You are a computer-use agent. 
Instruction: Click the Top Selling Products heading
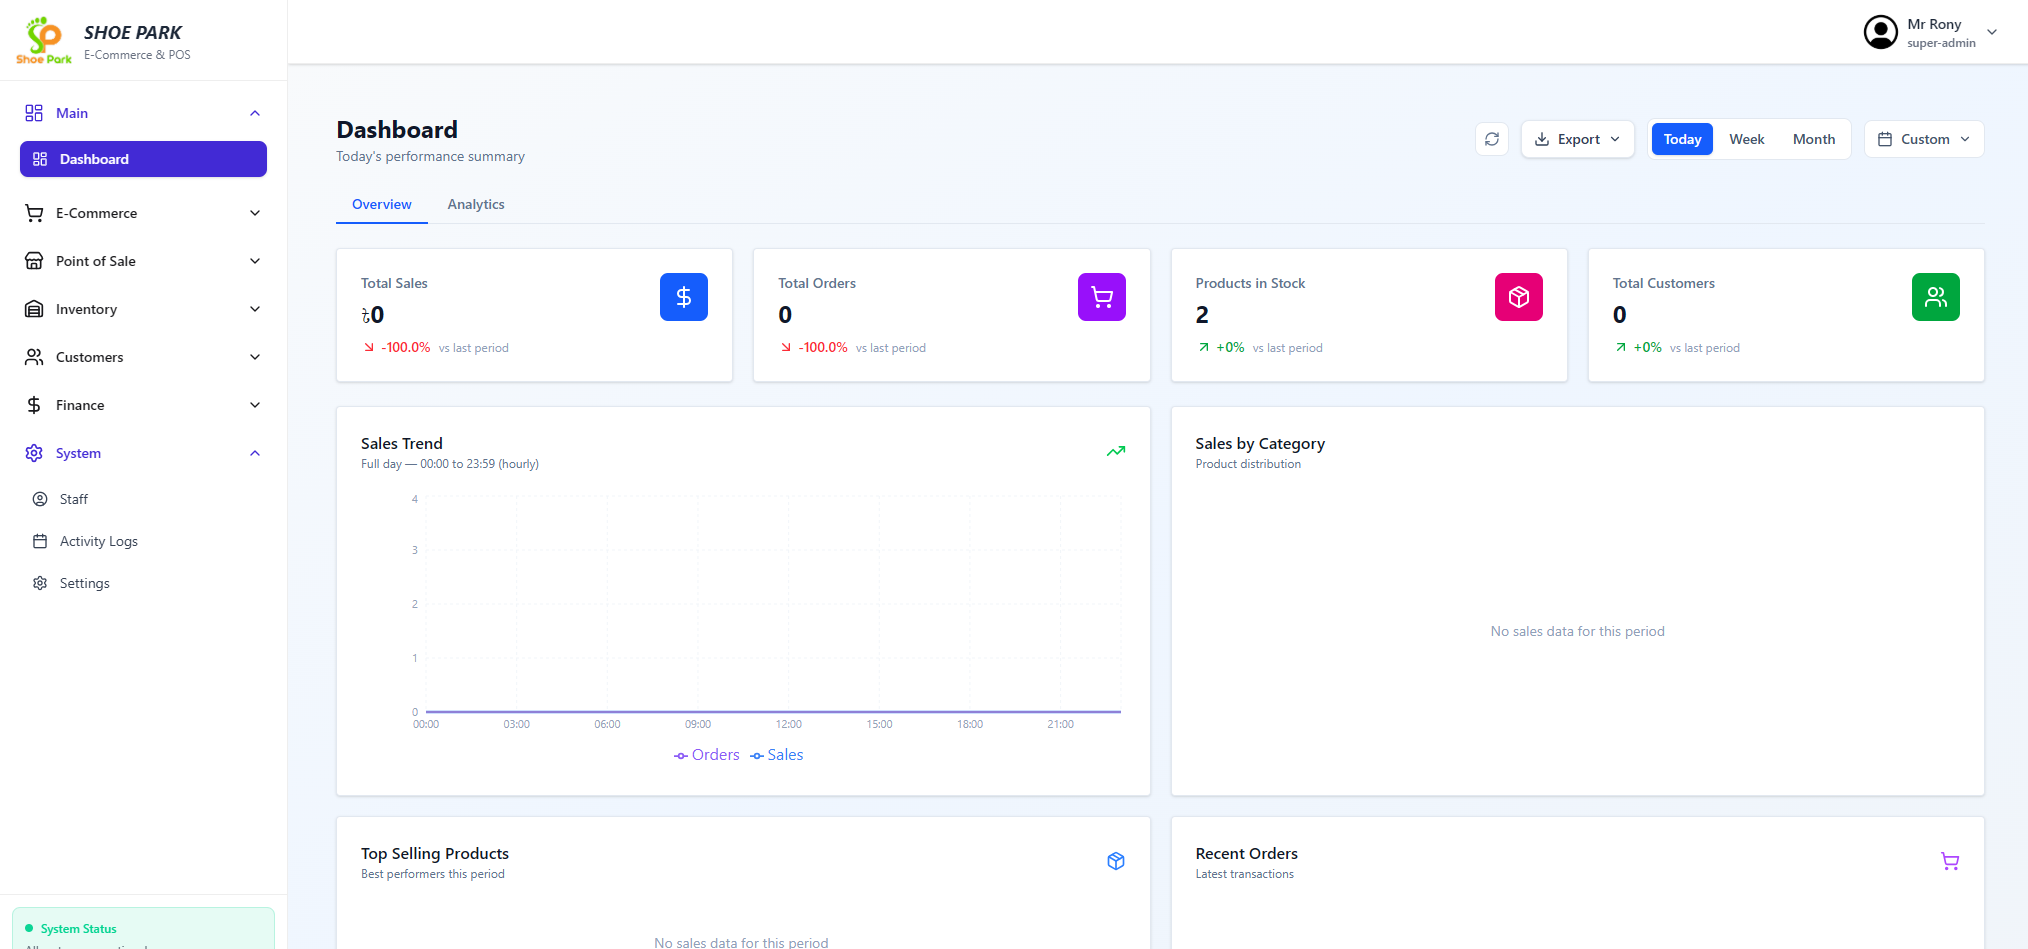[435, 853]
